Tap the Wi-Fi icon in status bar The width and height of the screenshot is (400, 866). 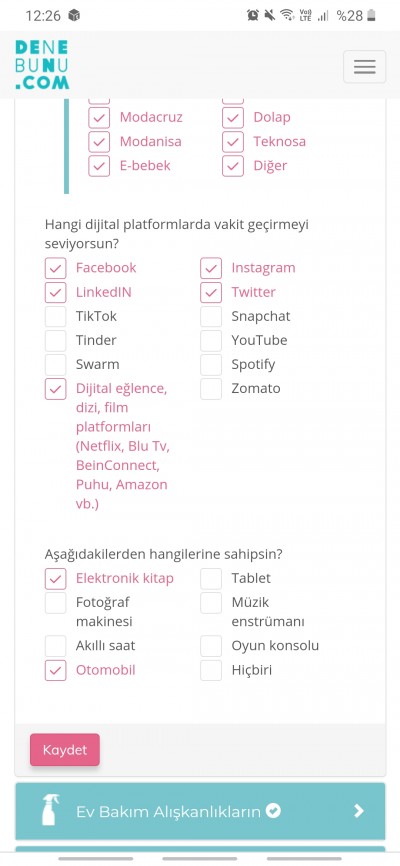[287, 15]
